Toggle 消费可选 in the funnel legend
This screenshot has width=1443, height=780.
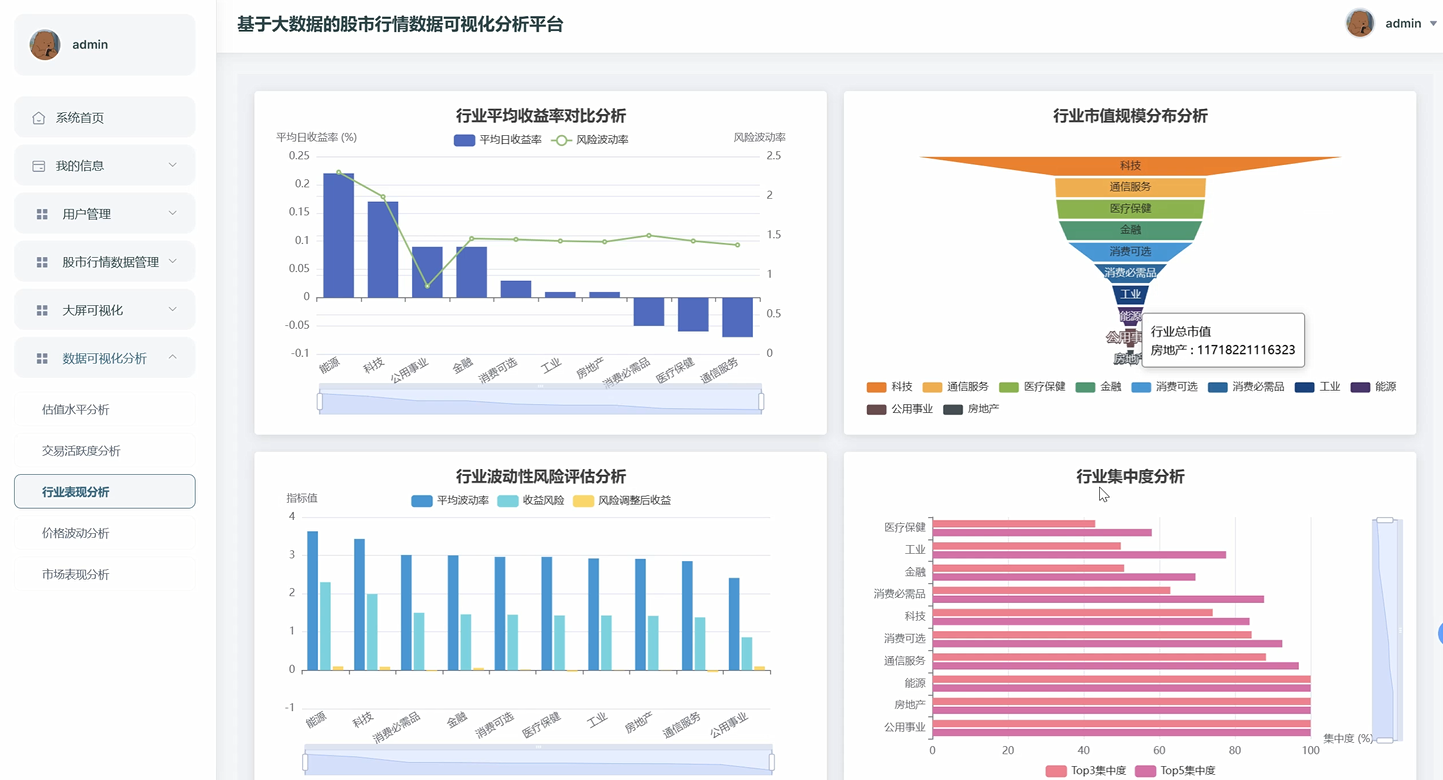(1164, 387)
